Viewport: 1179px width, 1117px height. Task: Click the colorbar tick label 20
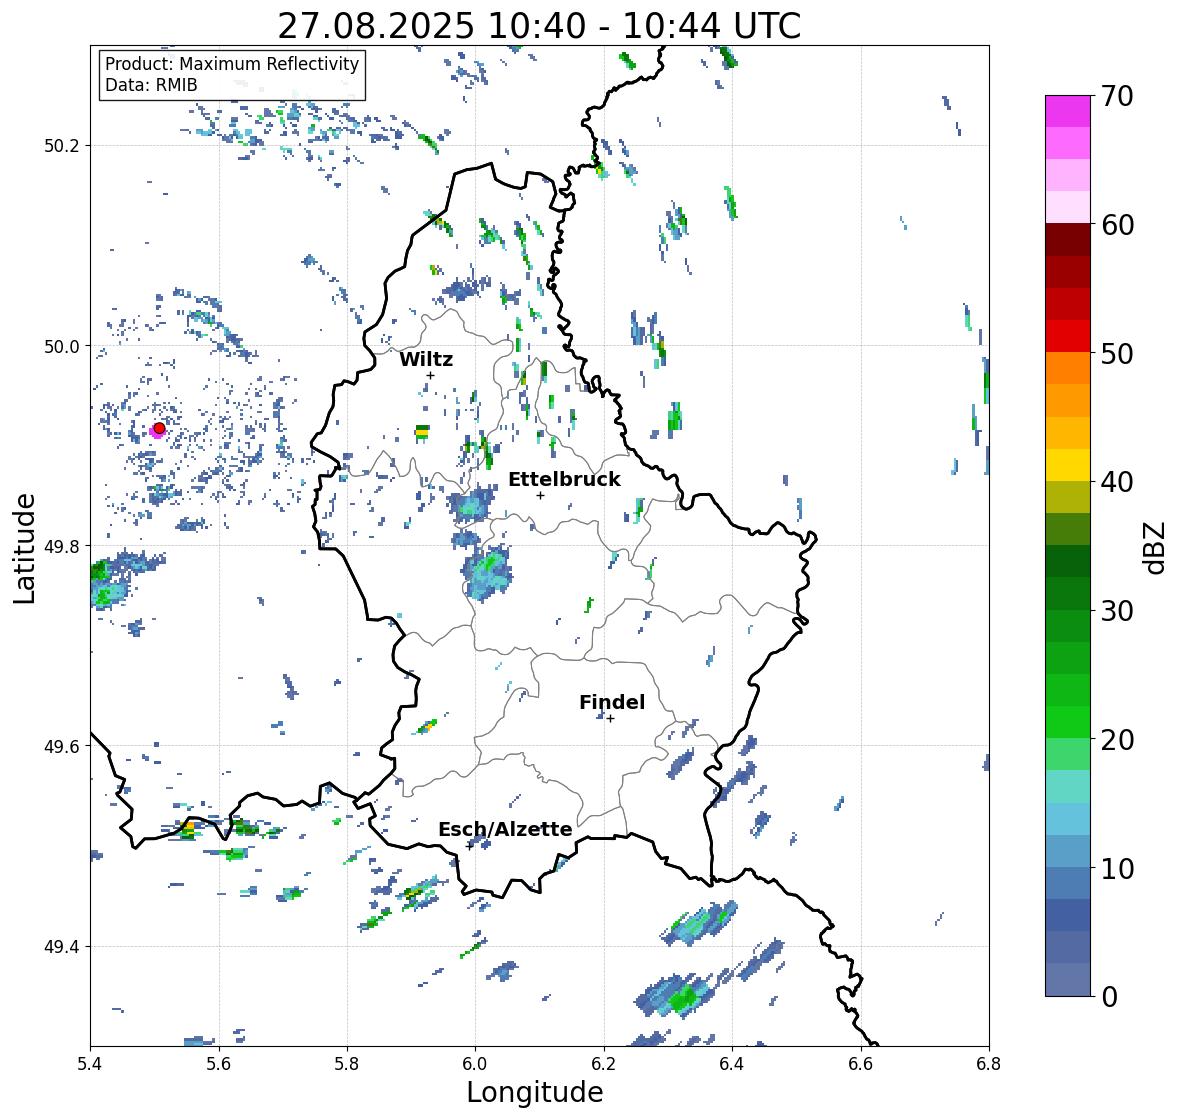1117,740
